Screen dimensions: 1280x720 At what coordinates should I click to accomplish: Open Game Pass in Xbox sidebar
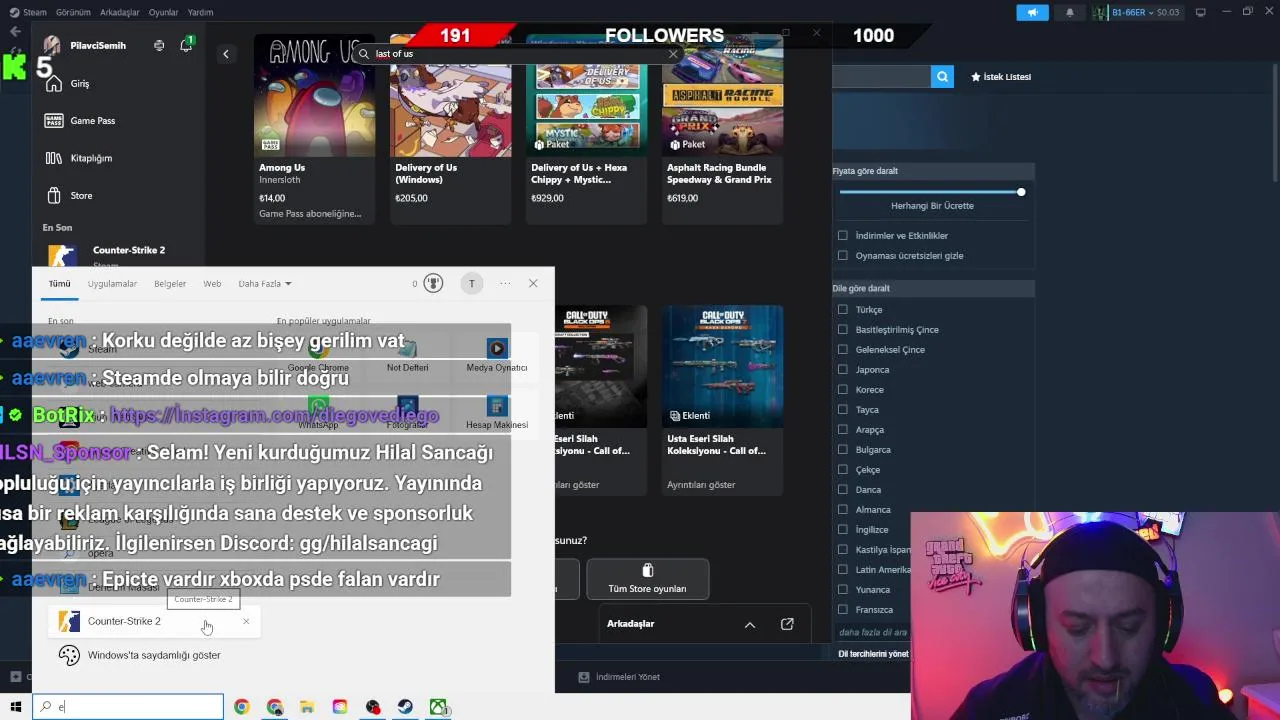[x=79, y=121]
